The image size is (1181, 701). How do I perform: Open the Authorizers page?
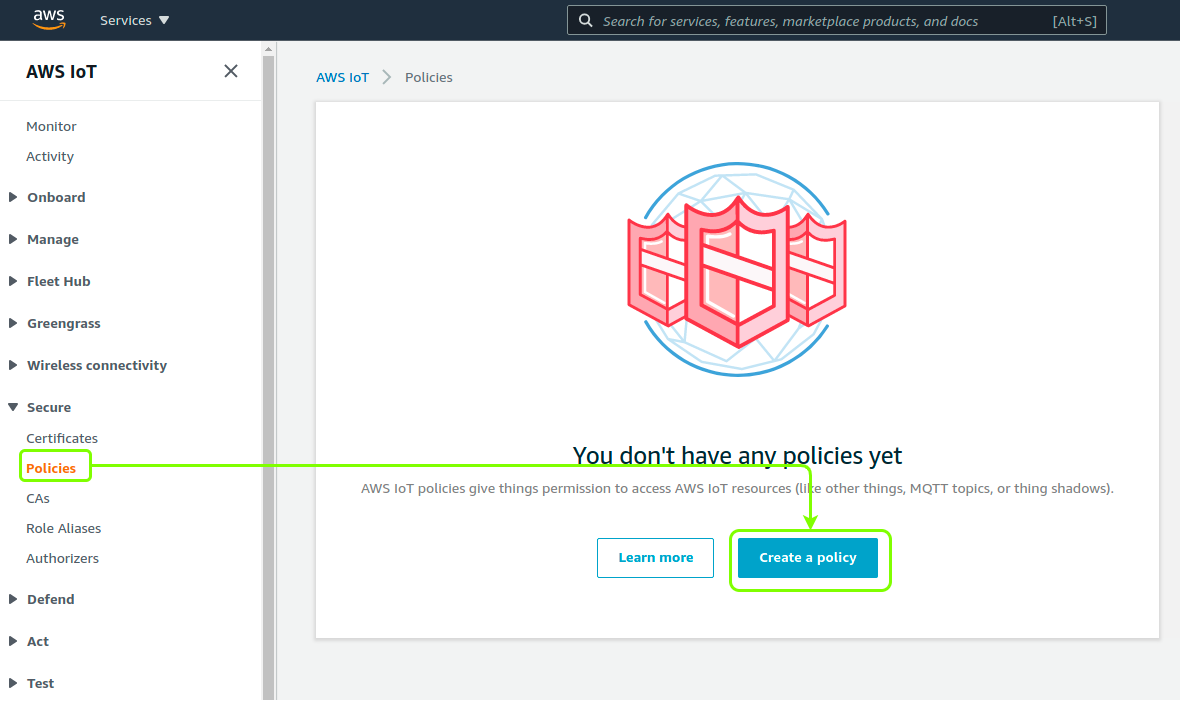coord(63,559)
